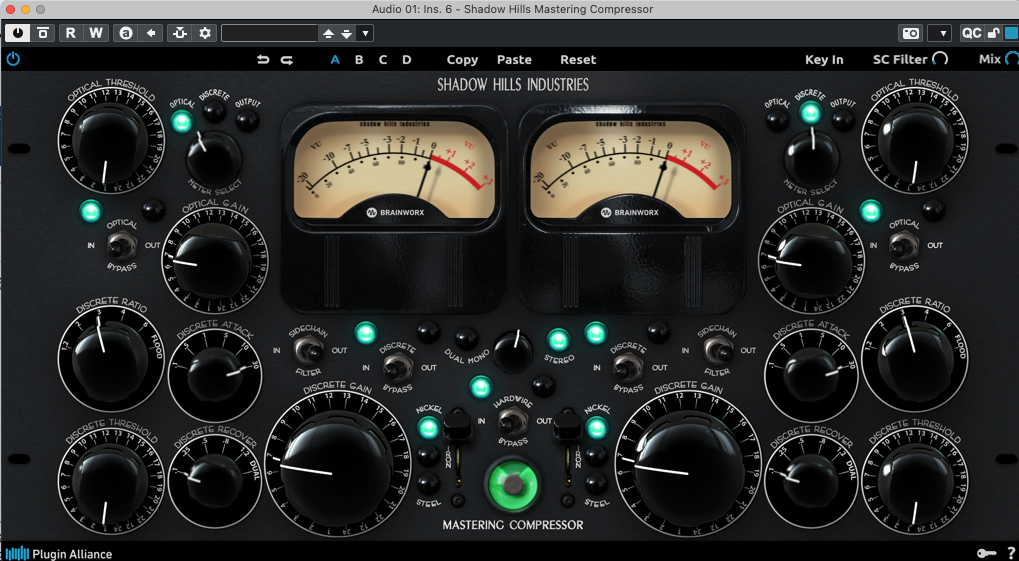Flip left channel Sidechain Filter switch

tap(308, 350)
